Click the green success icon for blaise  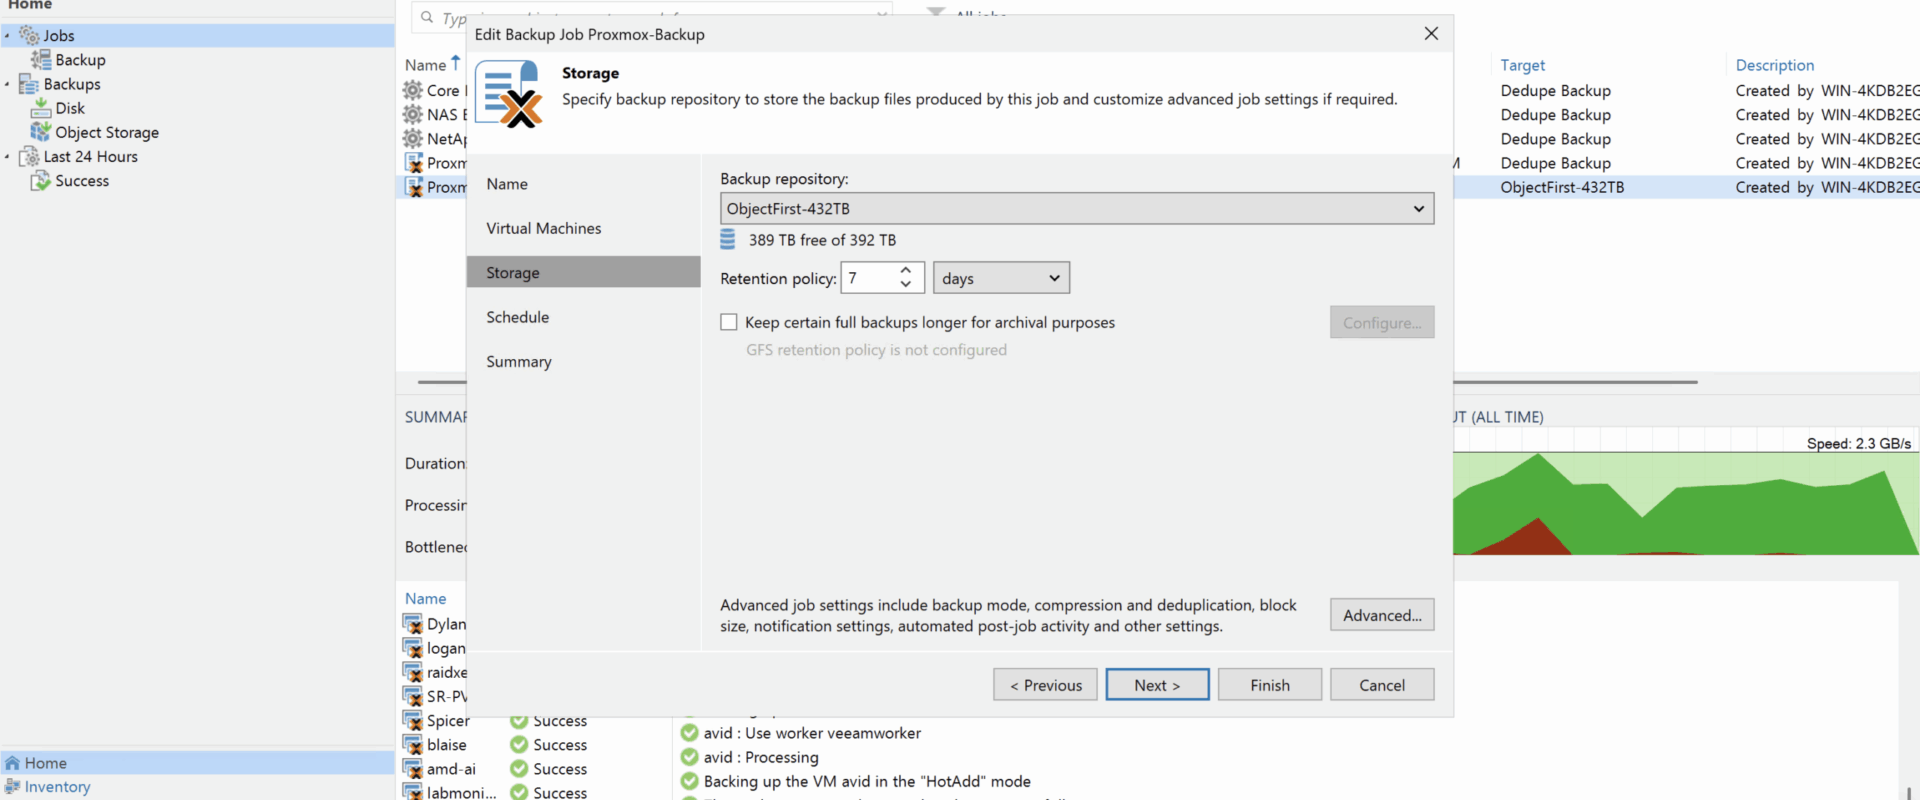tap(519, 744)
